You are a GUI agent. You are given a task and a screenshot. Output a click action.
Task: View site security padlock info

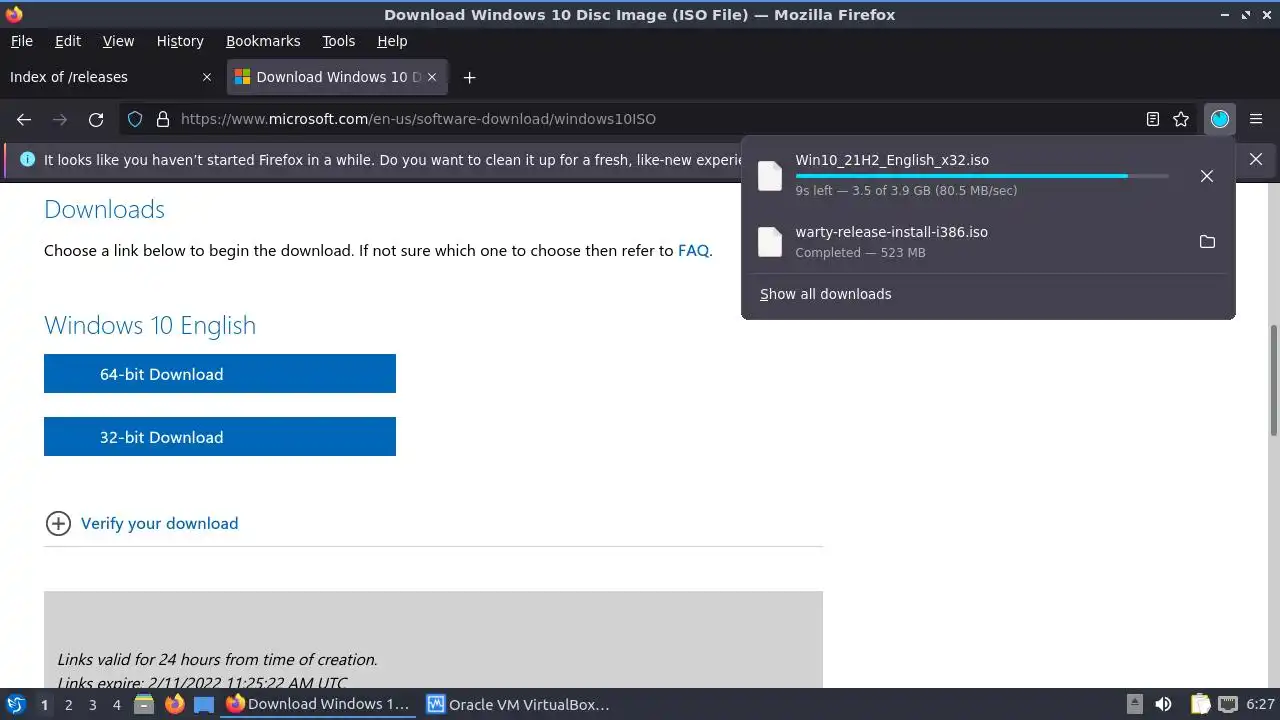click(163, 119)
